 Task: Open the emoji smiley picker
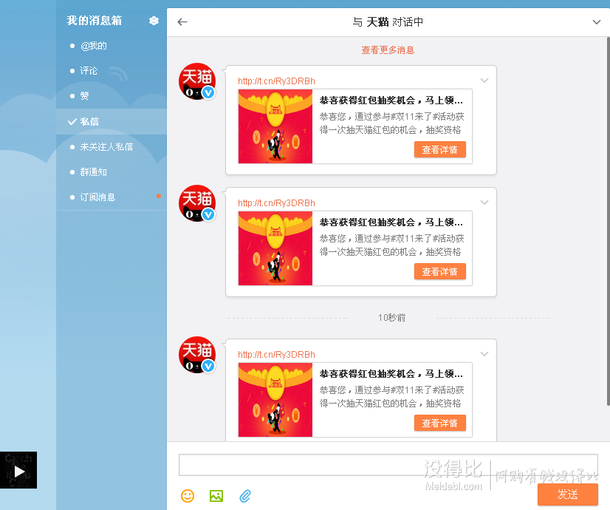pos(188,496)
